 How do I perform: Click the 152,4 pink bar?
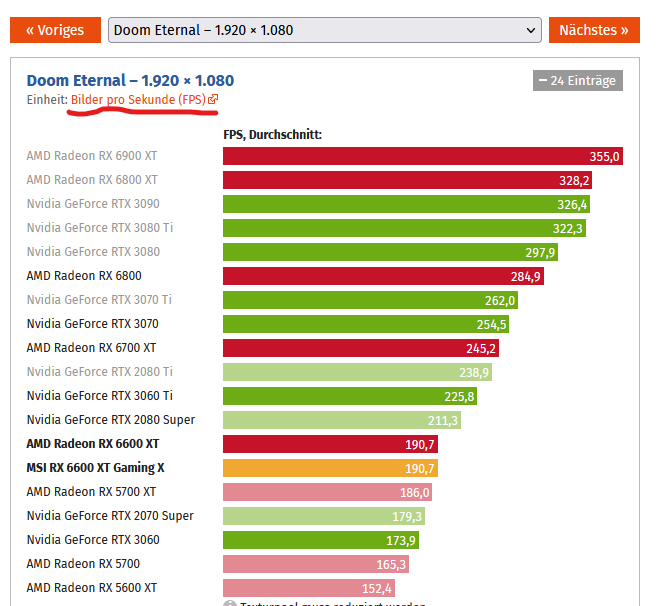tap(309, 588)
